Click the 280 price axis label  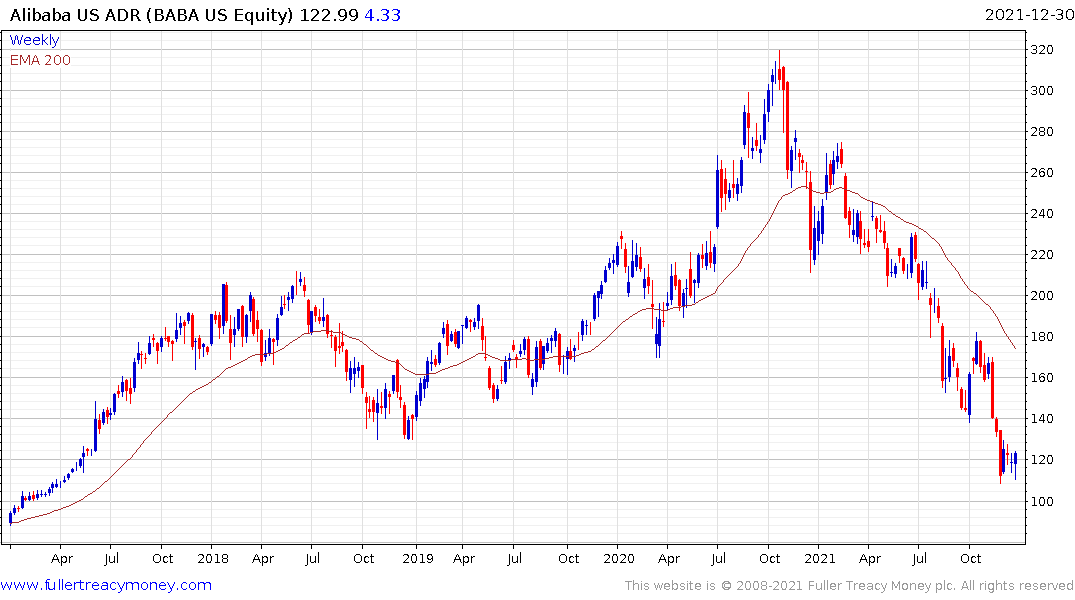click(1042, 132)
